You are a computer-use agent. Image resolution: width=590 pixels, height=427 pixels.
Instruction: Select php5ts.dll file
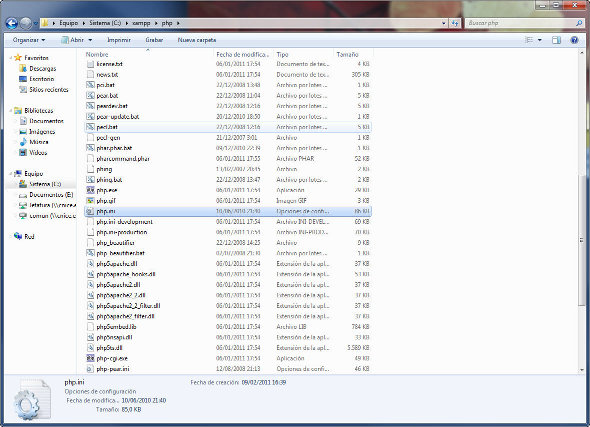[x=109, y=348]
